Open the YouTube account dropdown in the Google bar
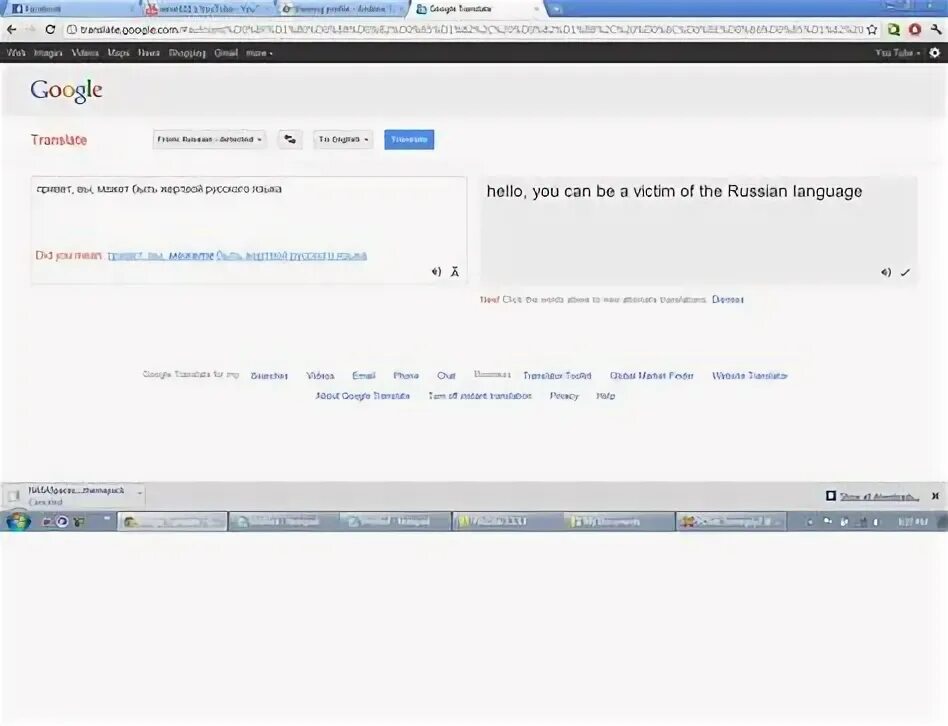Screen dimensions: 948x726 point(898,53)
